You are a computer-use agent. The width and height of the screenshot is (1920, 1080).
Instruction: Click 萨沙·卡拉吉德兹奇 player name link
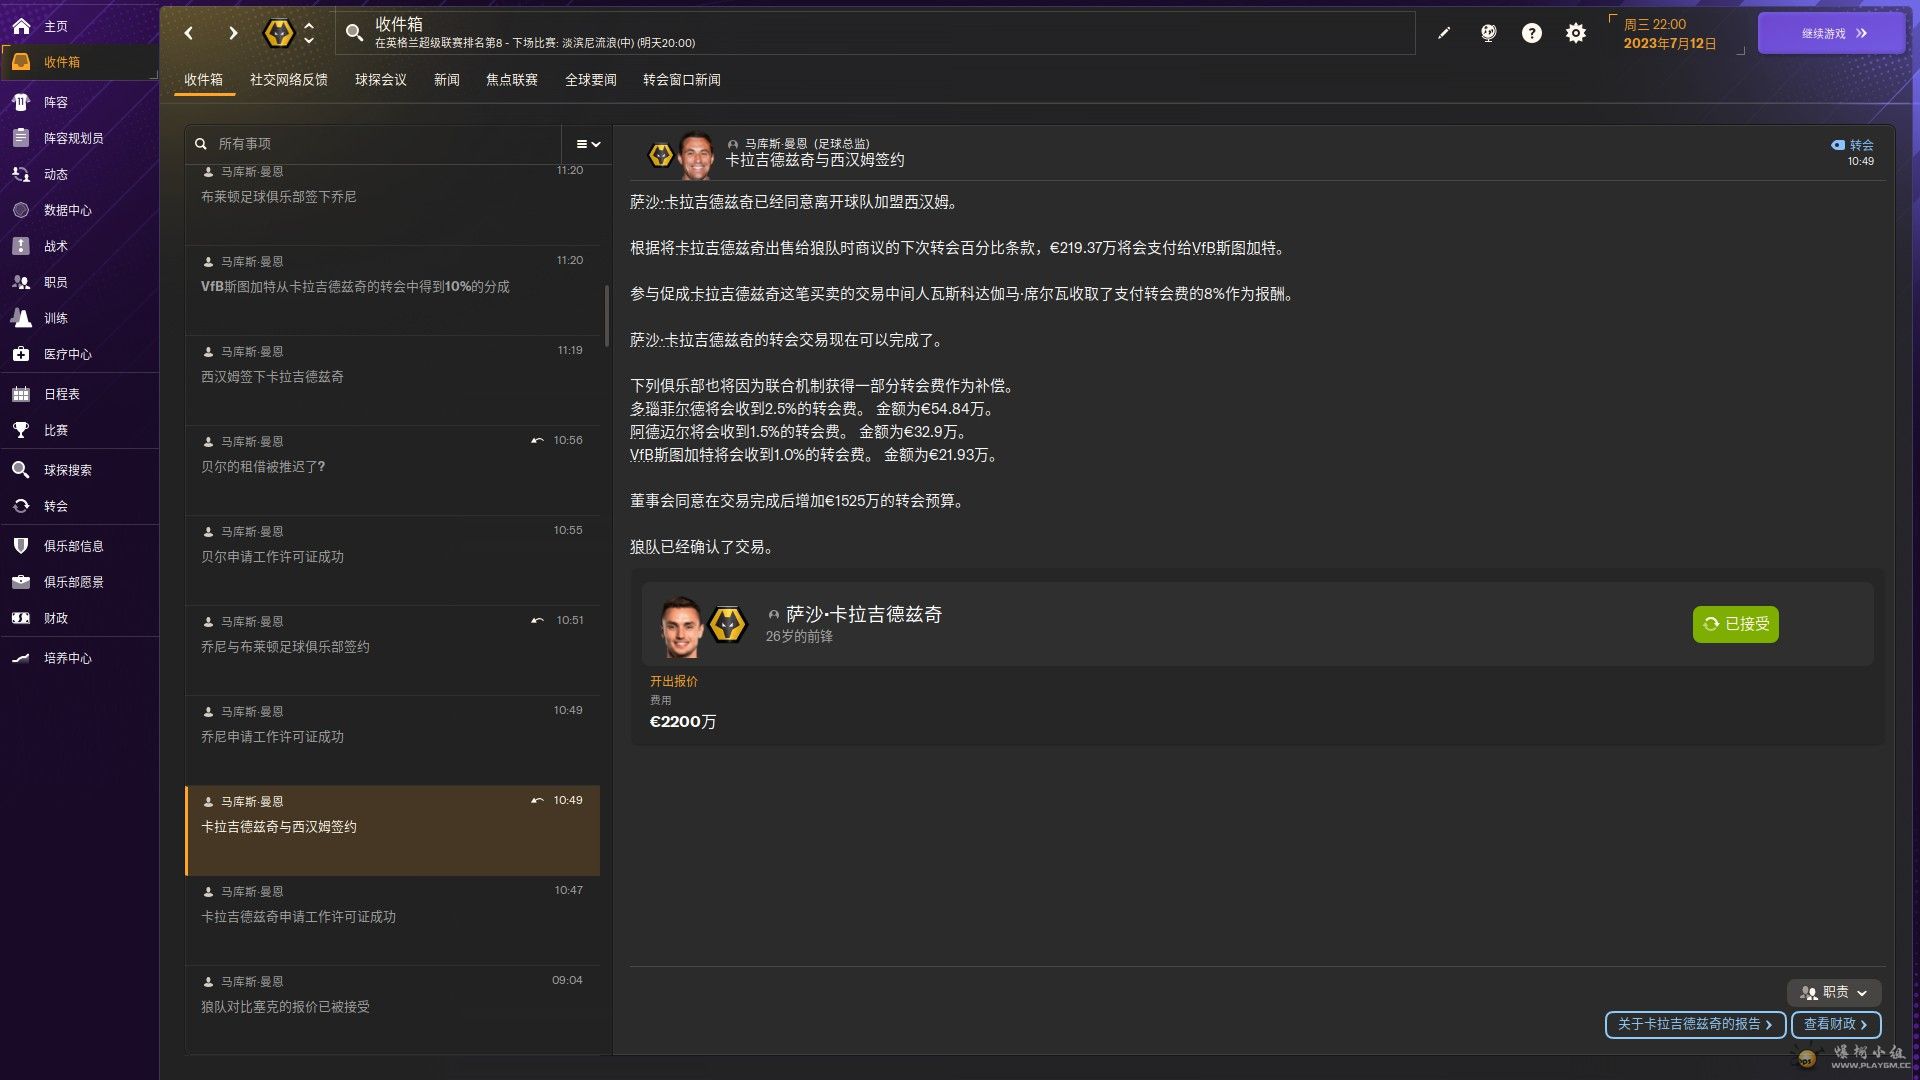[x=864, y=614]
